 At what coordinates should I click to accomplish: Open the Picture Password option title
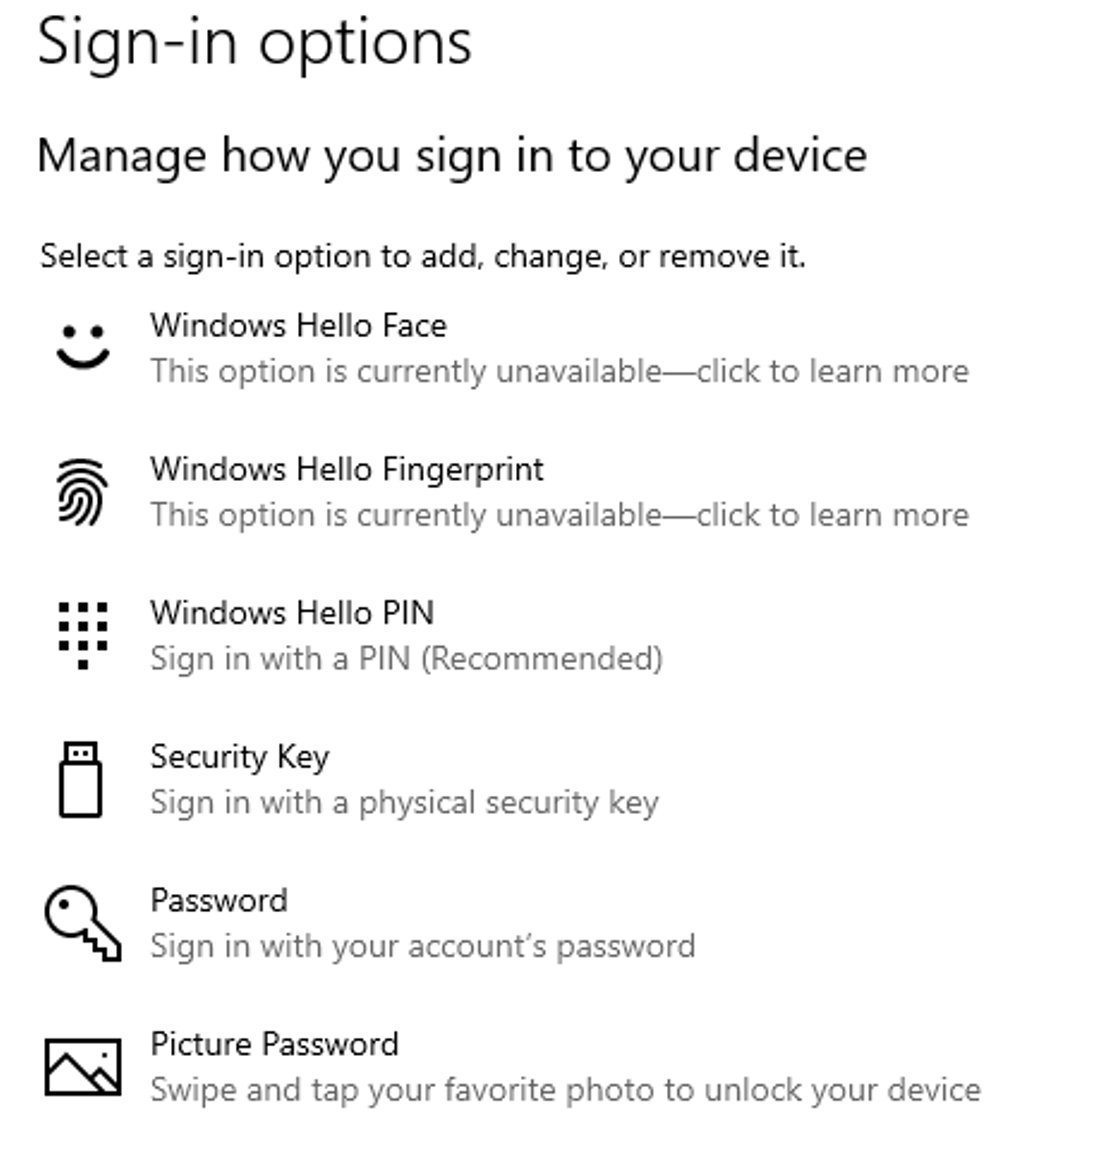[274, 1044]
